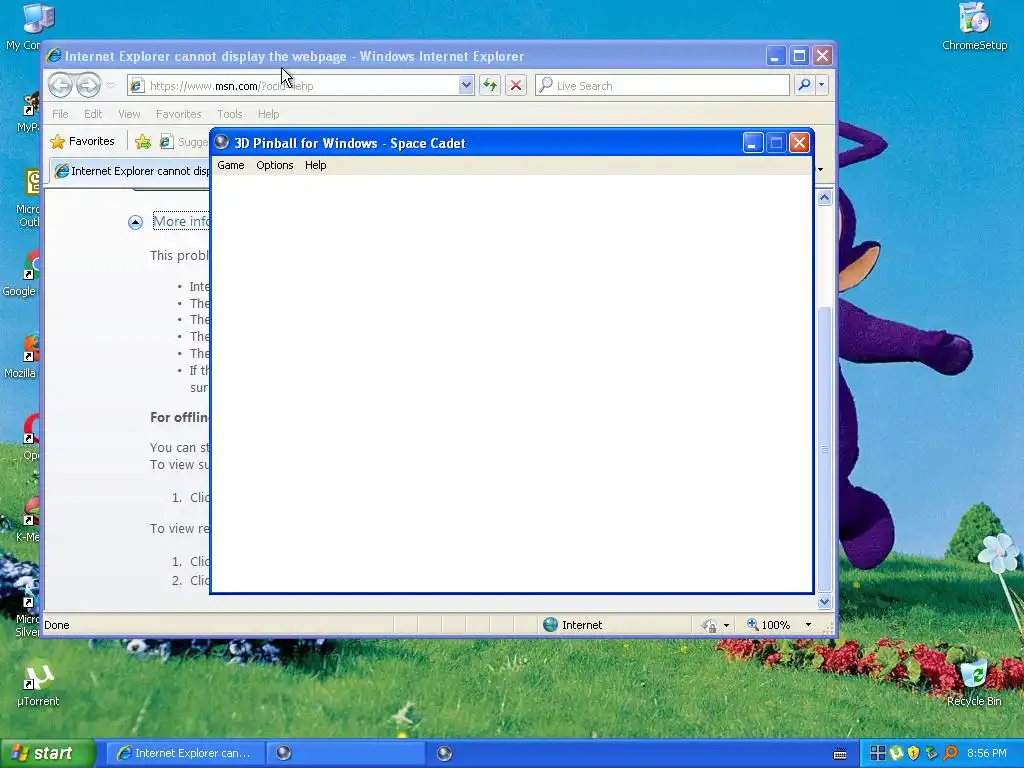The width and height of the screenshot is (1024, 768).
Task: Click the Back button in Internet Explorer
Action: [x=60, y=86]
